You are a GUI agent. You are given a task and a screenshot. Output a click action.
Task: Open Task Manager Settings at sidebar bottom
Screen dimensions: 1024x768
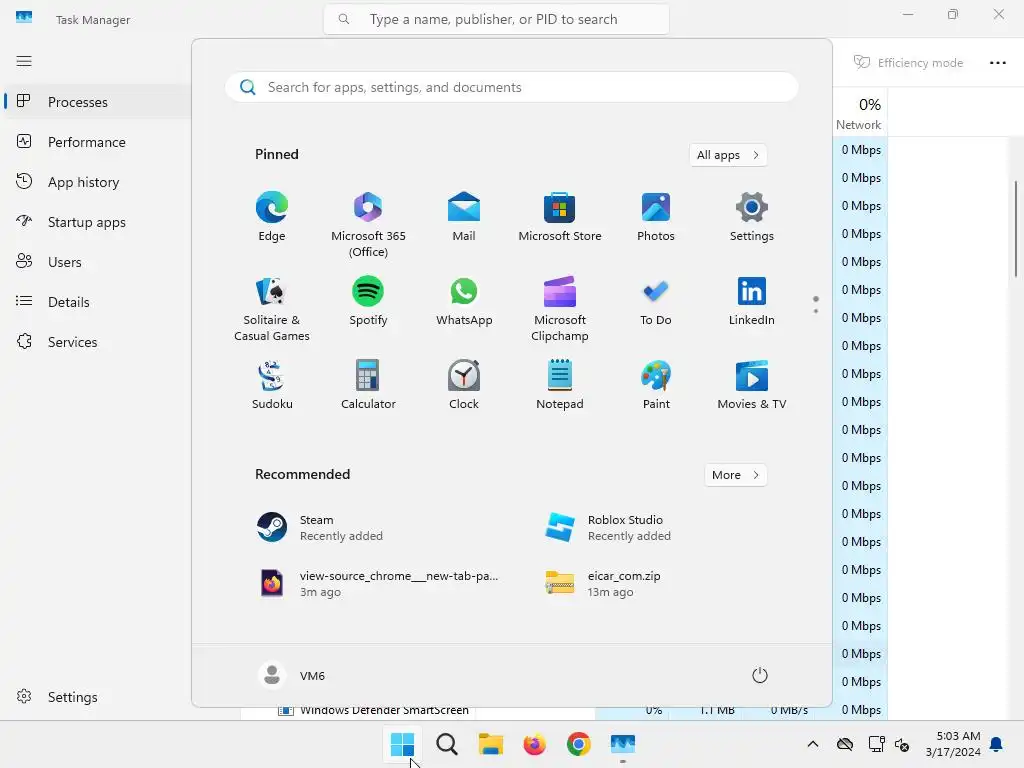pyautogui.click(x=97, y=697)
